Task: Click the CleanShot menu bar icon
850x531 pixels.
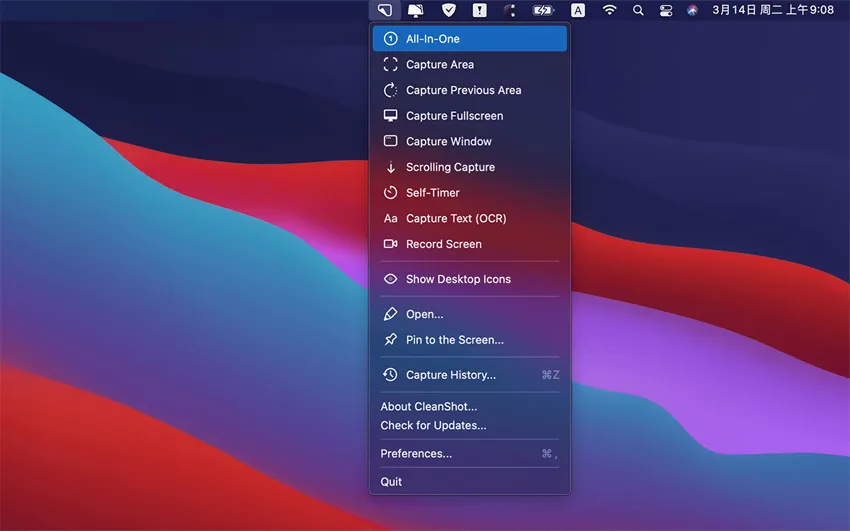Action: tap(384, 10)
